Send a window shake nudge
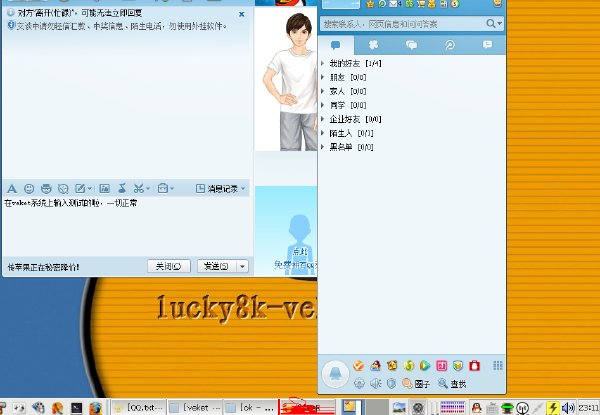The image size is (600, 415). tap(63, 189)
